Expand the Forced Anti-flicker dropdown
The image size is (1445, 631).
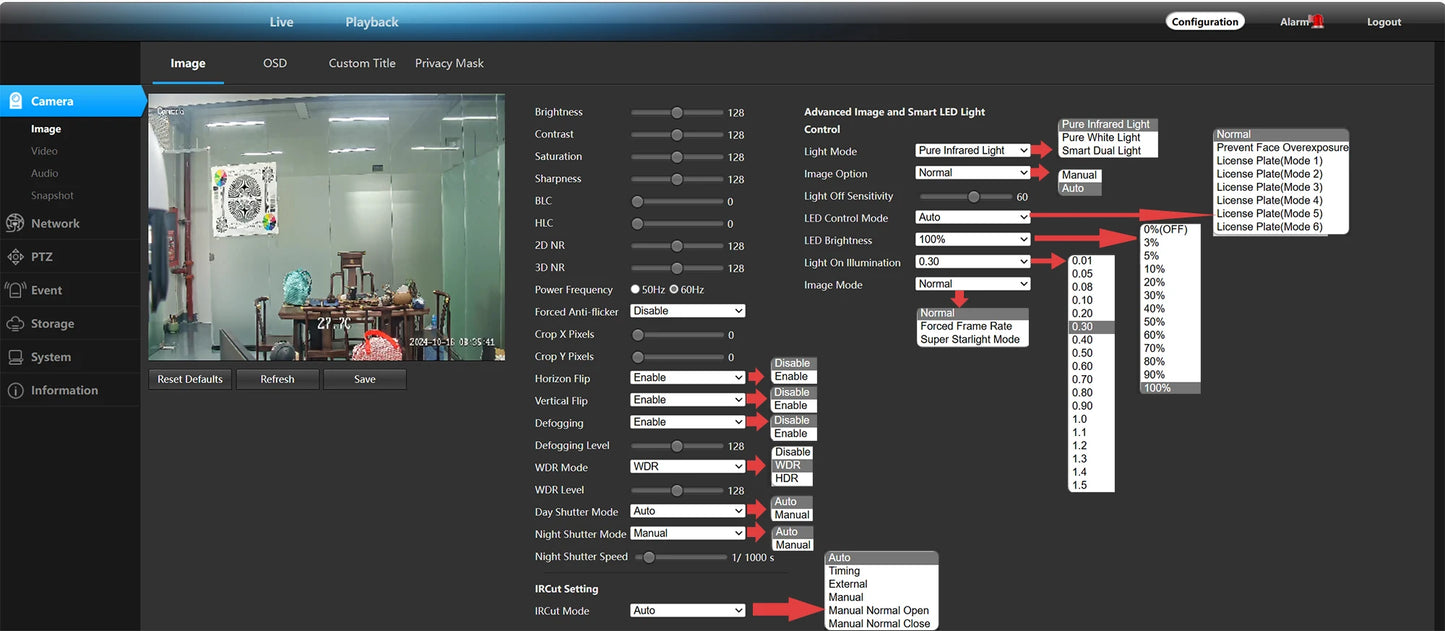(687, 311)
